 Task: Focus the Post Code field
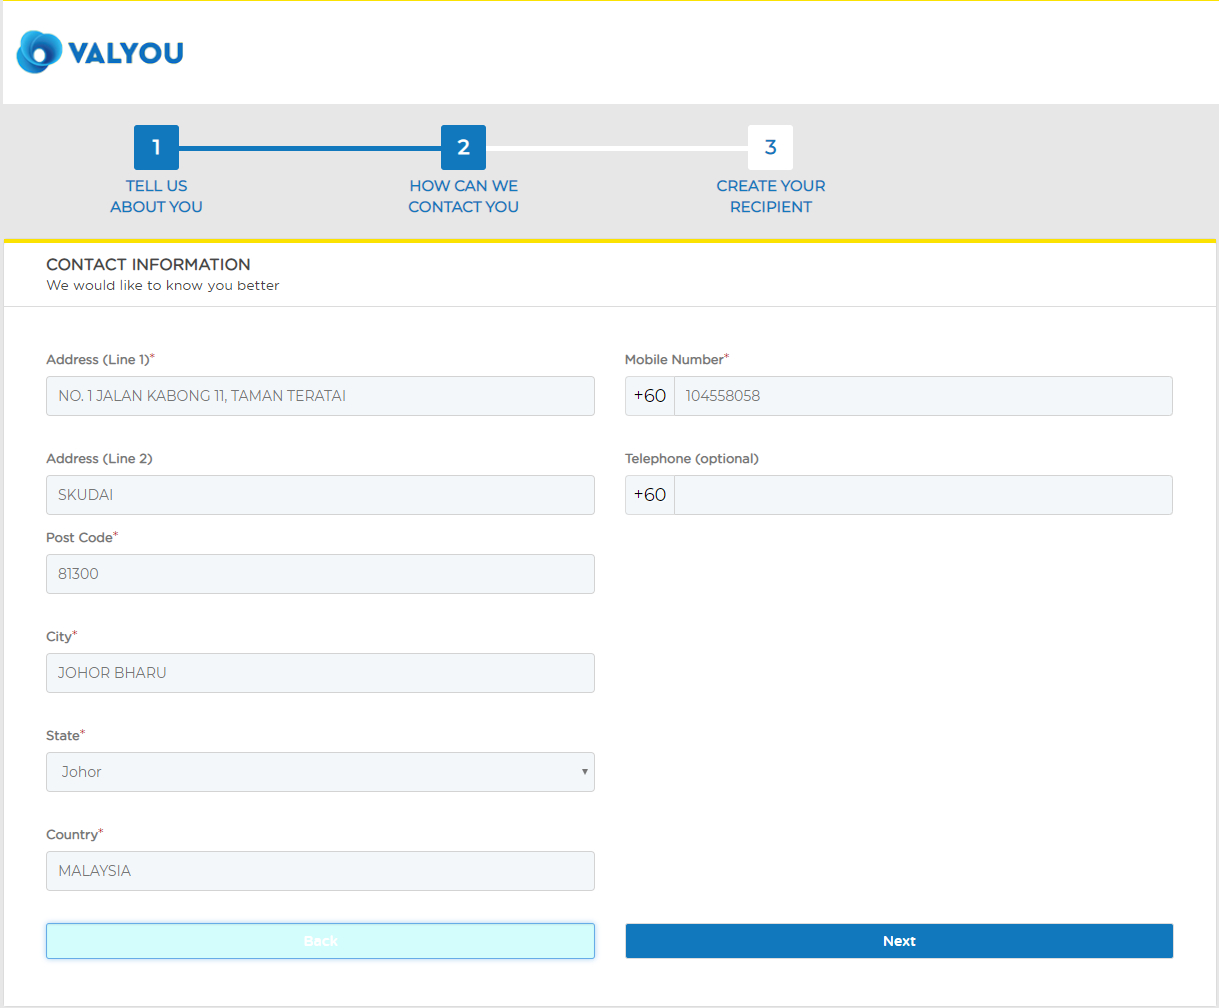[x=320, y=573]
